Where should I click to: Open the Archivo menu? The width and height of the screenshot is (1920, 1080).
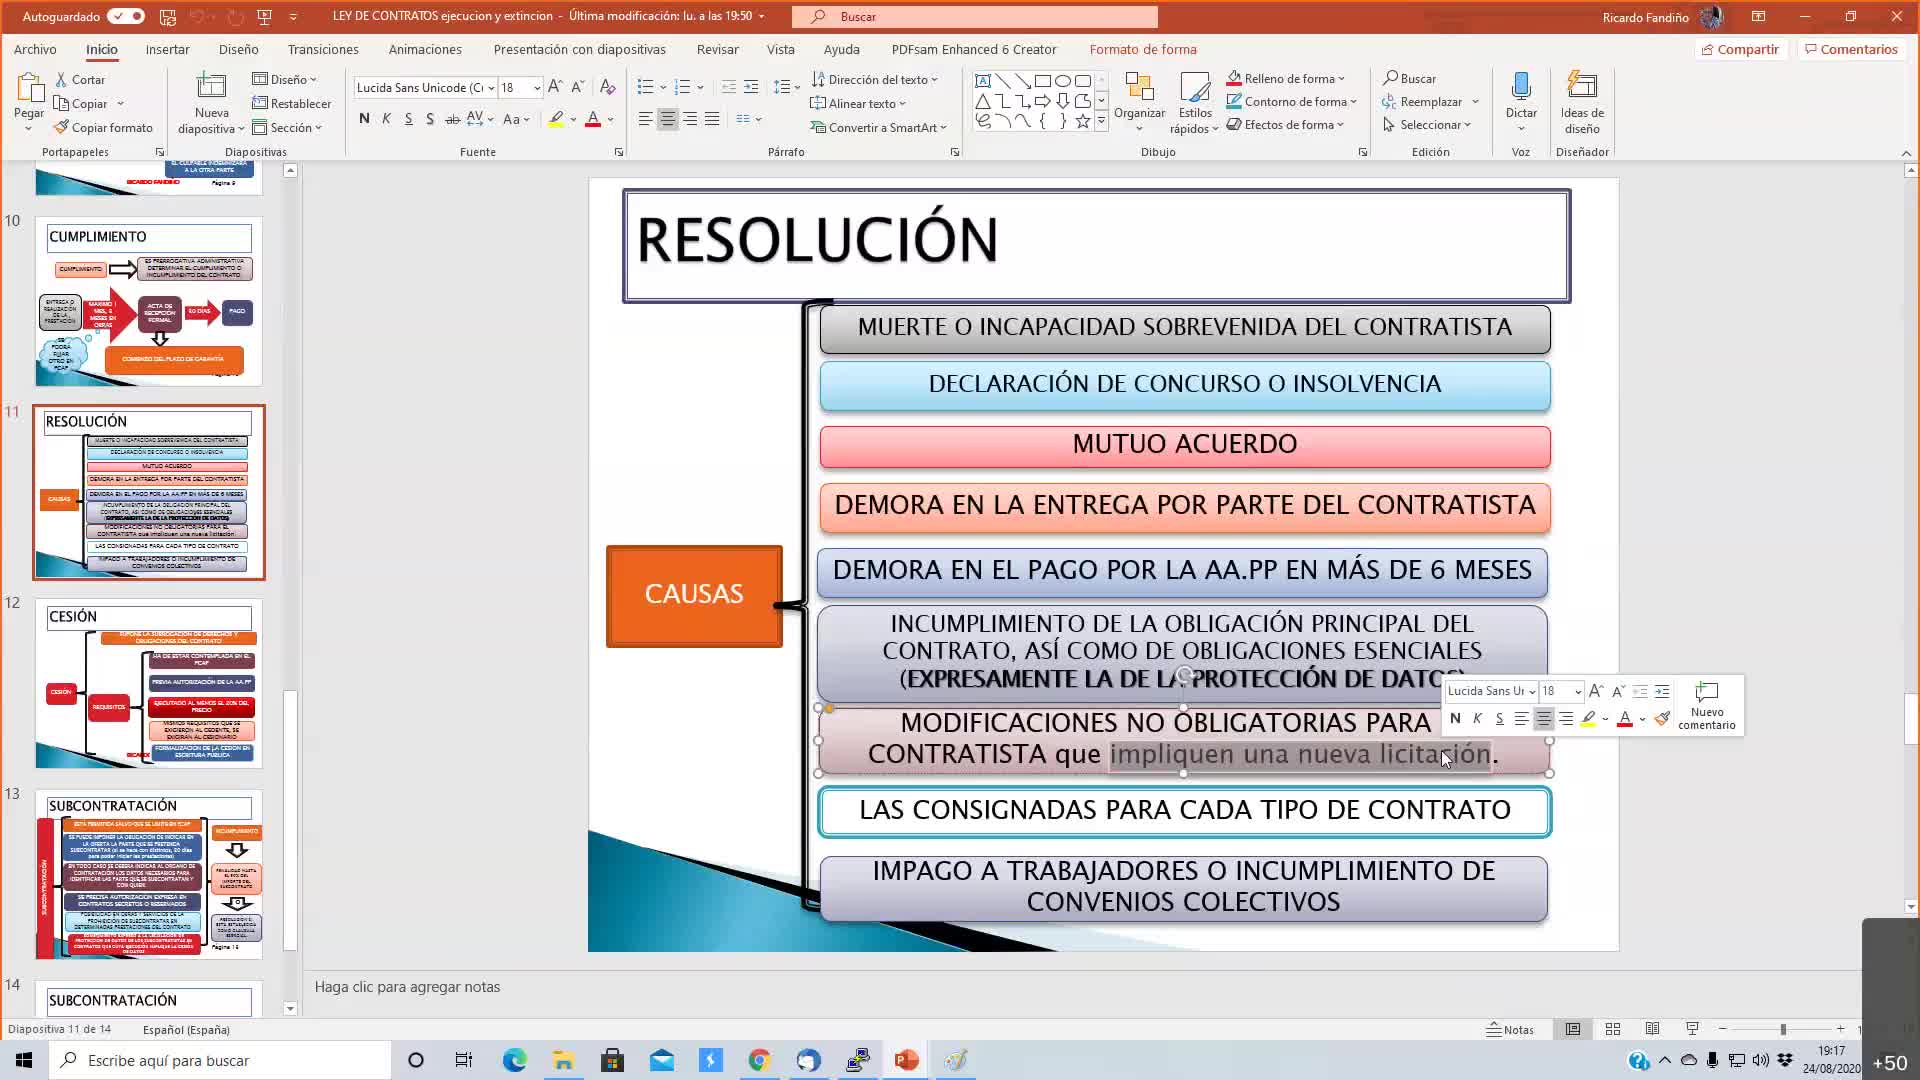35,49
